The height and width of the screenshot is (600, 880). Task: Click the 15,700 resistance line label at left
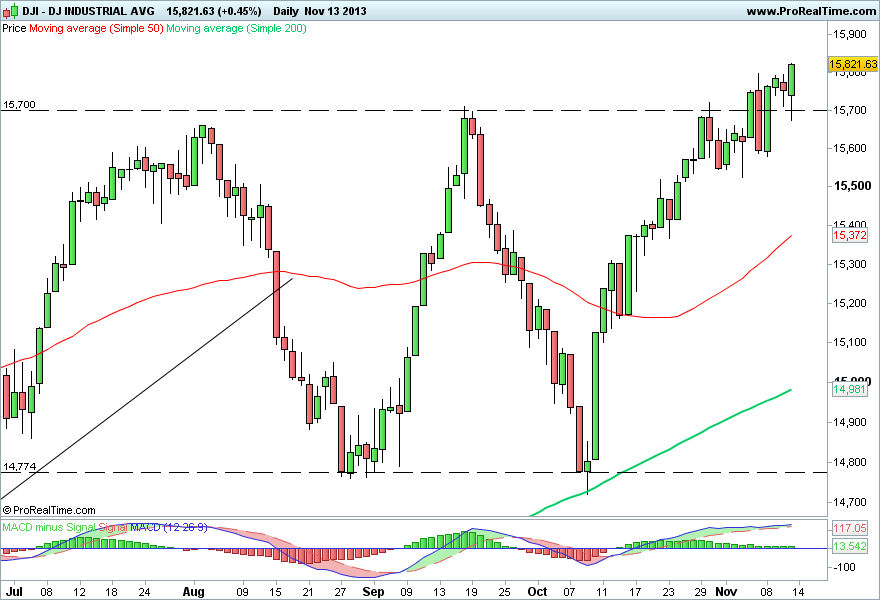pos(19,104)
